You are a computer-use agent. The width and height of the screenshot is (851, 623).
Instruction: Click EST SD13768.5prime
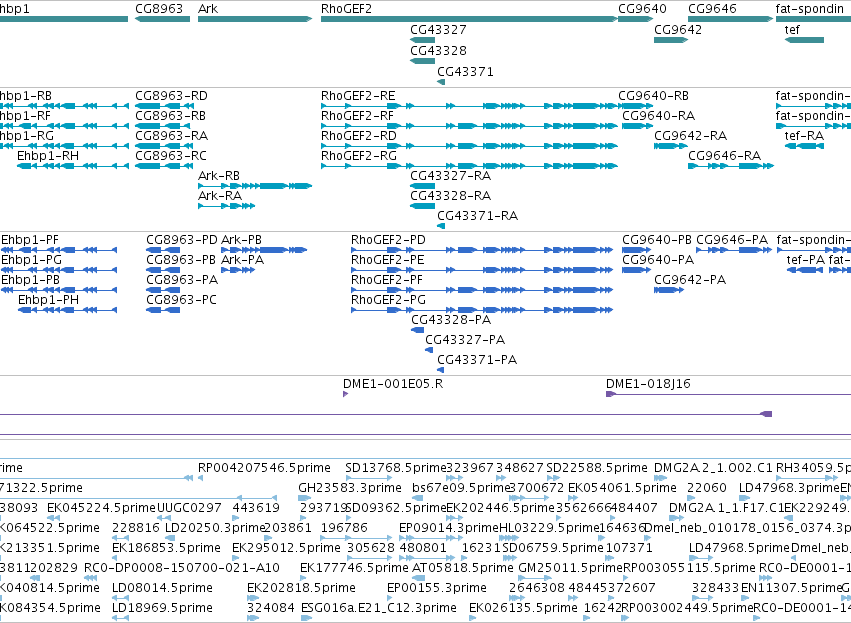tap(396, 468)
